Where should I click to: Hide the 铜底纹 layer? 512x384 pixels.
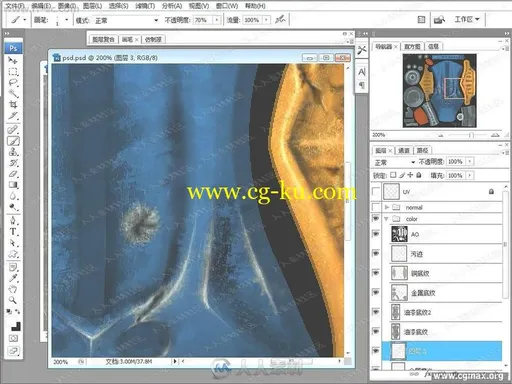[376, 273]
